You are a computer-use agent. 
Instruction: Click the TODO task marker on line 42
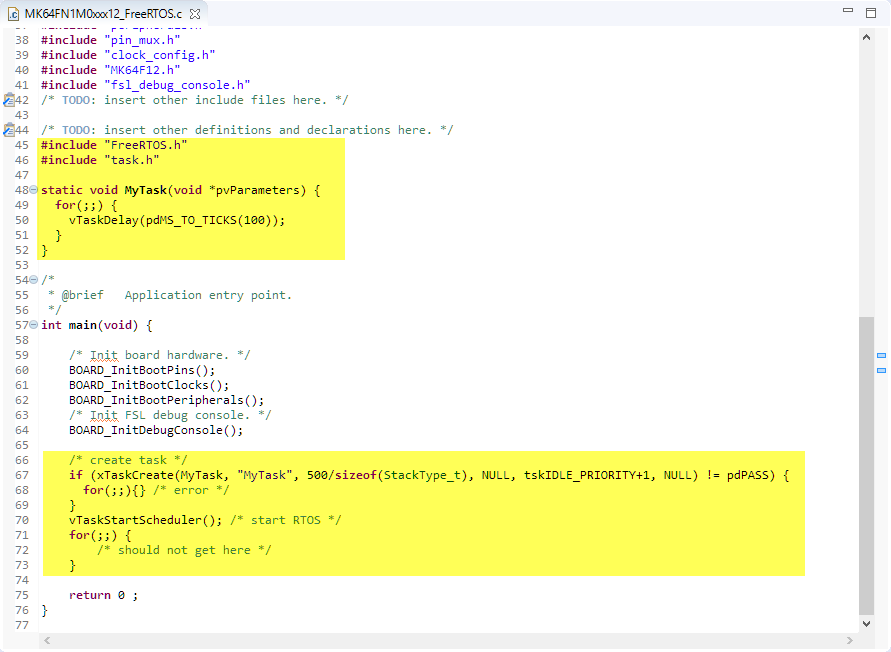pos(8,100)
